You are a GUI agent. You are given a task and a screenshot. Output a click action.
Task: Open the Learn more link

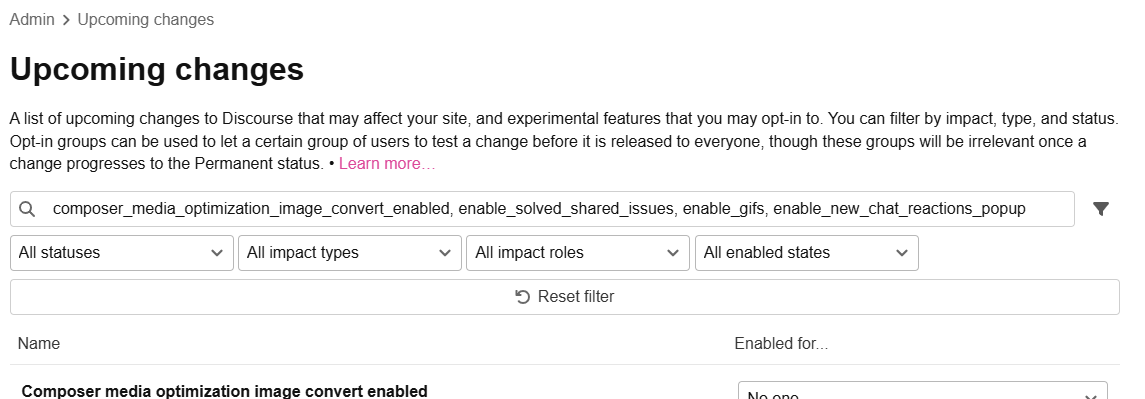387,164
